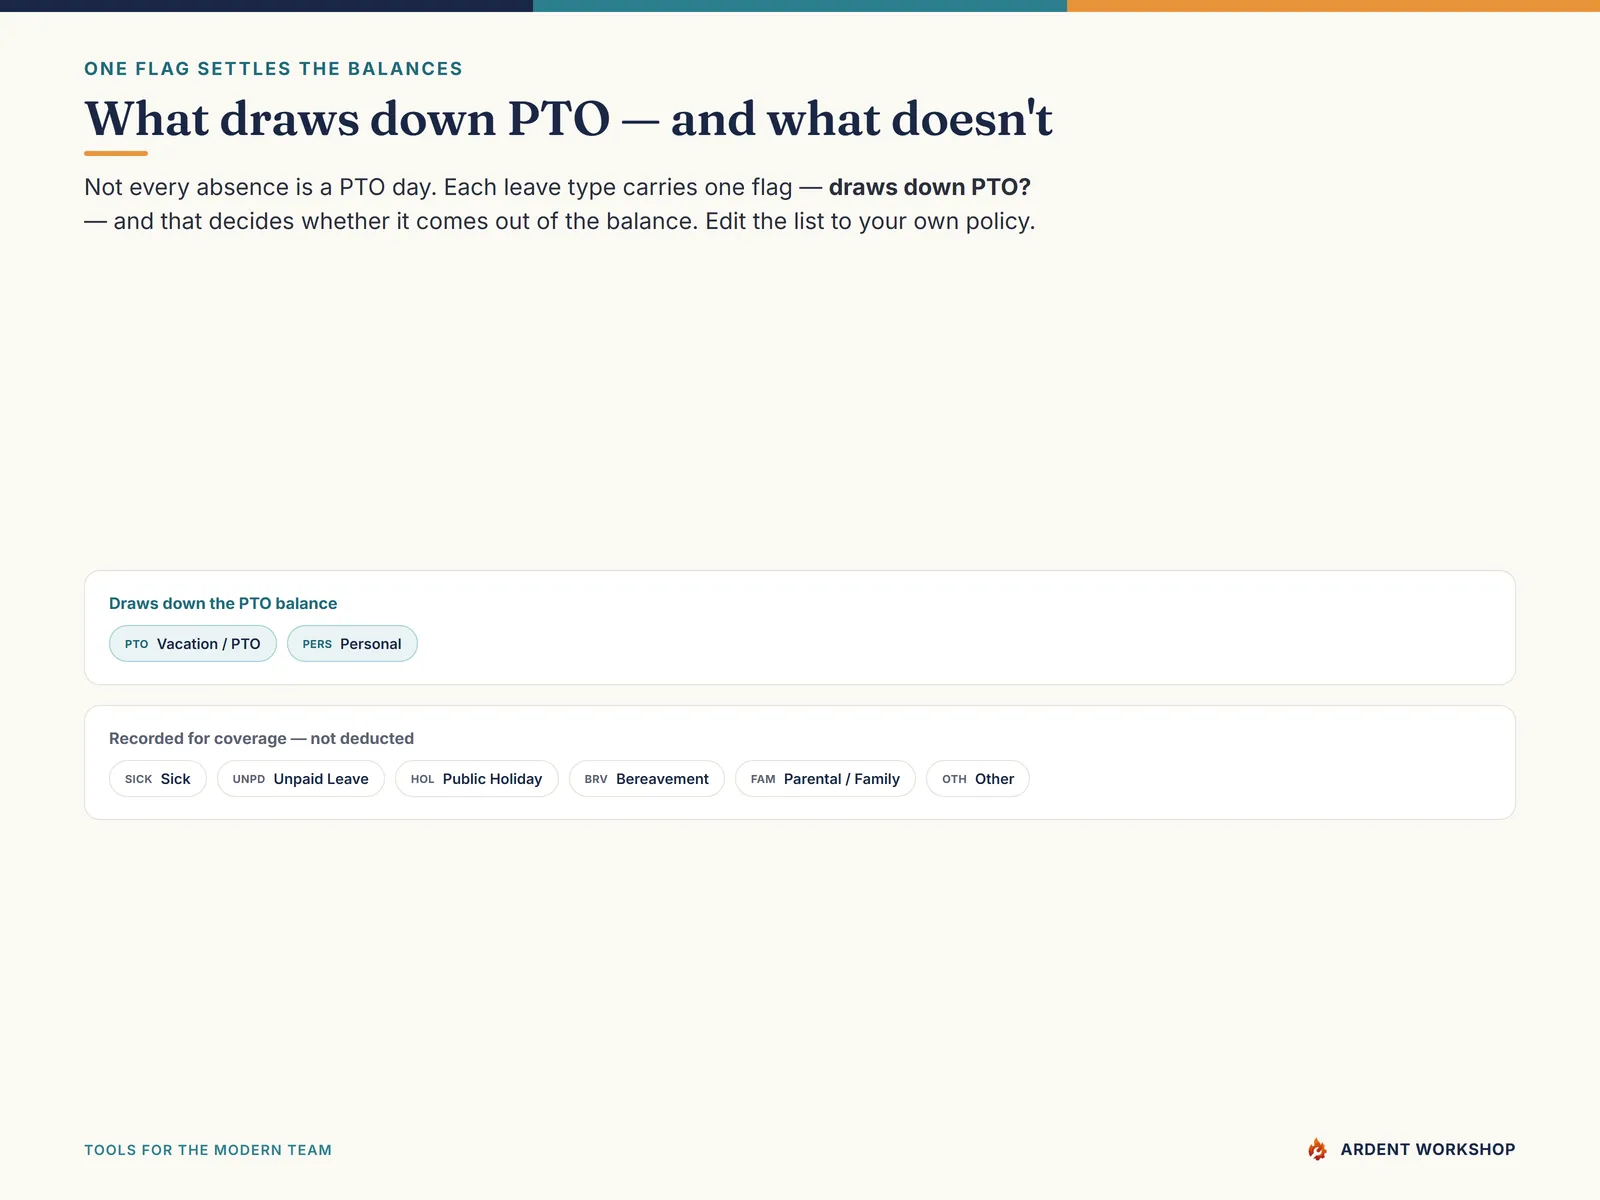The width and height of the screenshot is (1600, 1200).
Task: Pick the Public Holiday chip
Action: [x=477, y=779]
